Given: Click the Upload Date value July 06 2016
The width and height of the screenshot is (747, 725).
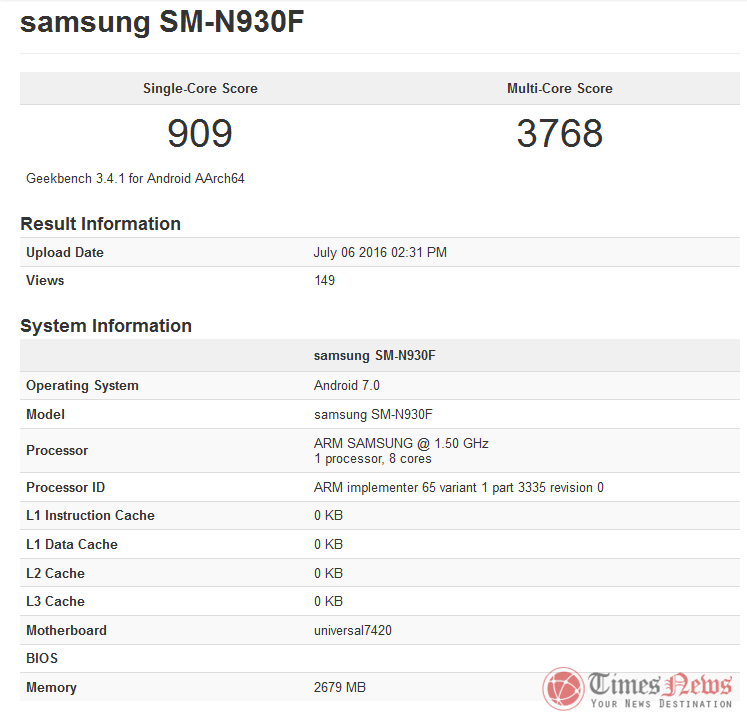Looking at the screenshot, I should click(380, 253).
